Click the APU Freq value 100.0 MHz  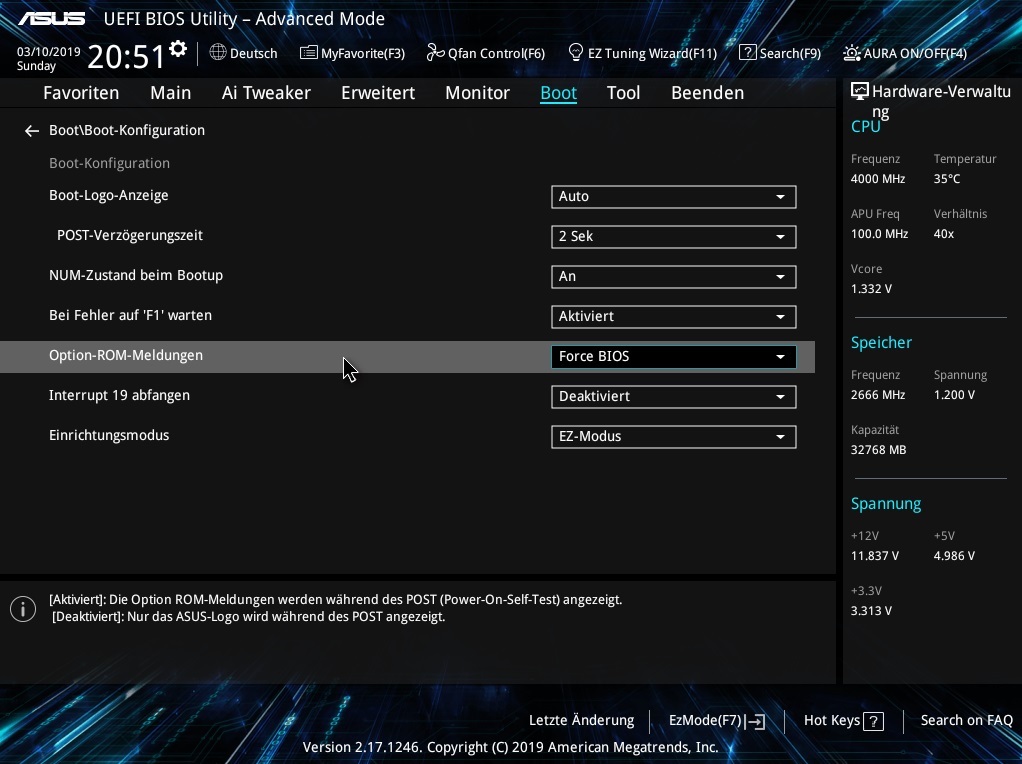click(x=879, y=234)
